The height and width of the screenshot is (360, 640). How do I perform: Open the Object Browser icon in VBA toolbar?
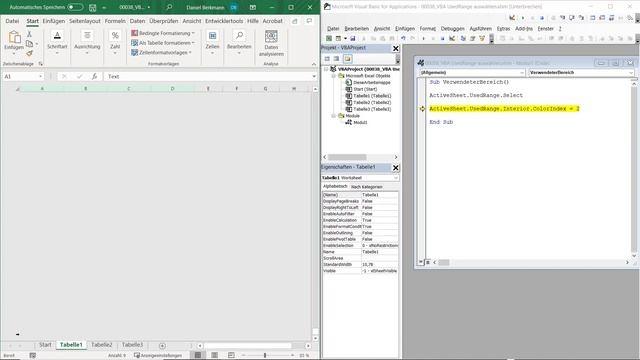point(482,38)
